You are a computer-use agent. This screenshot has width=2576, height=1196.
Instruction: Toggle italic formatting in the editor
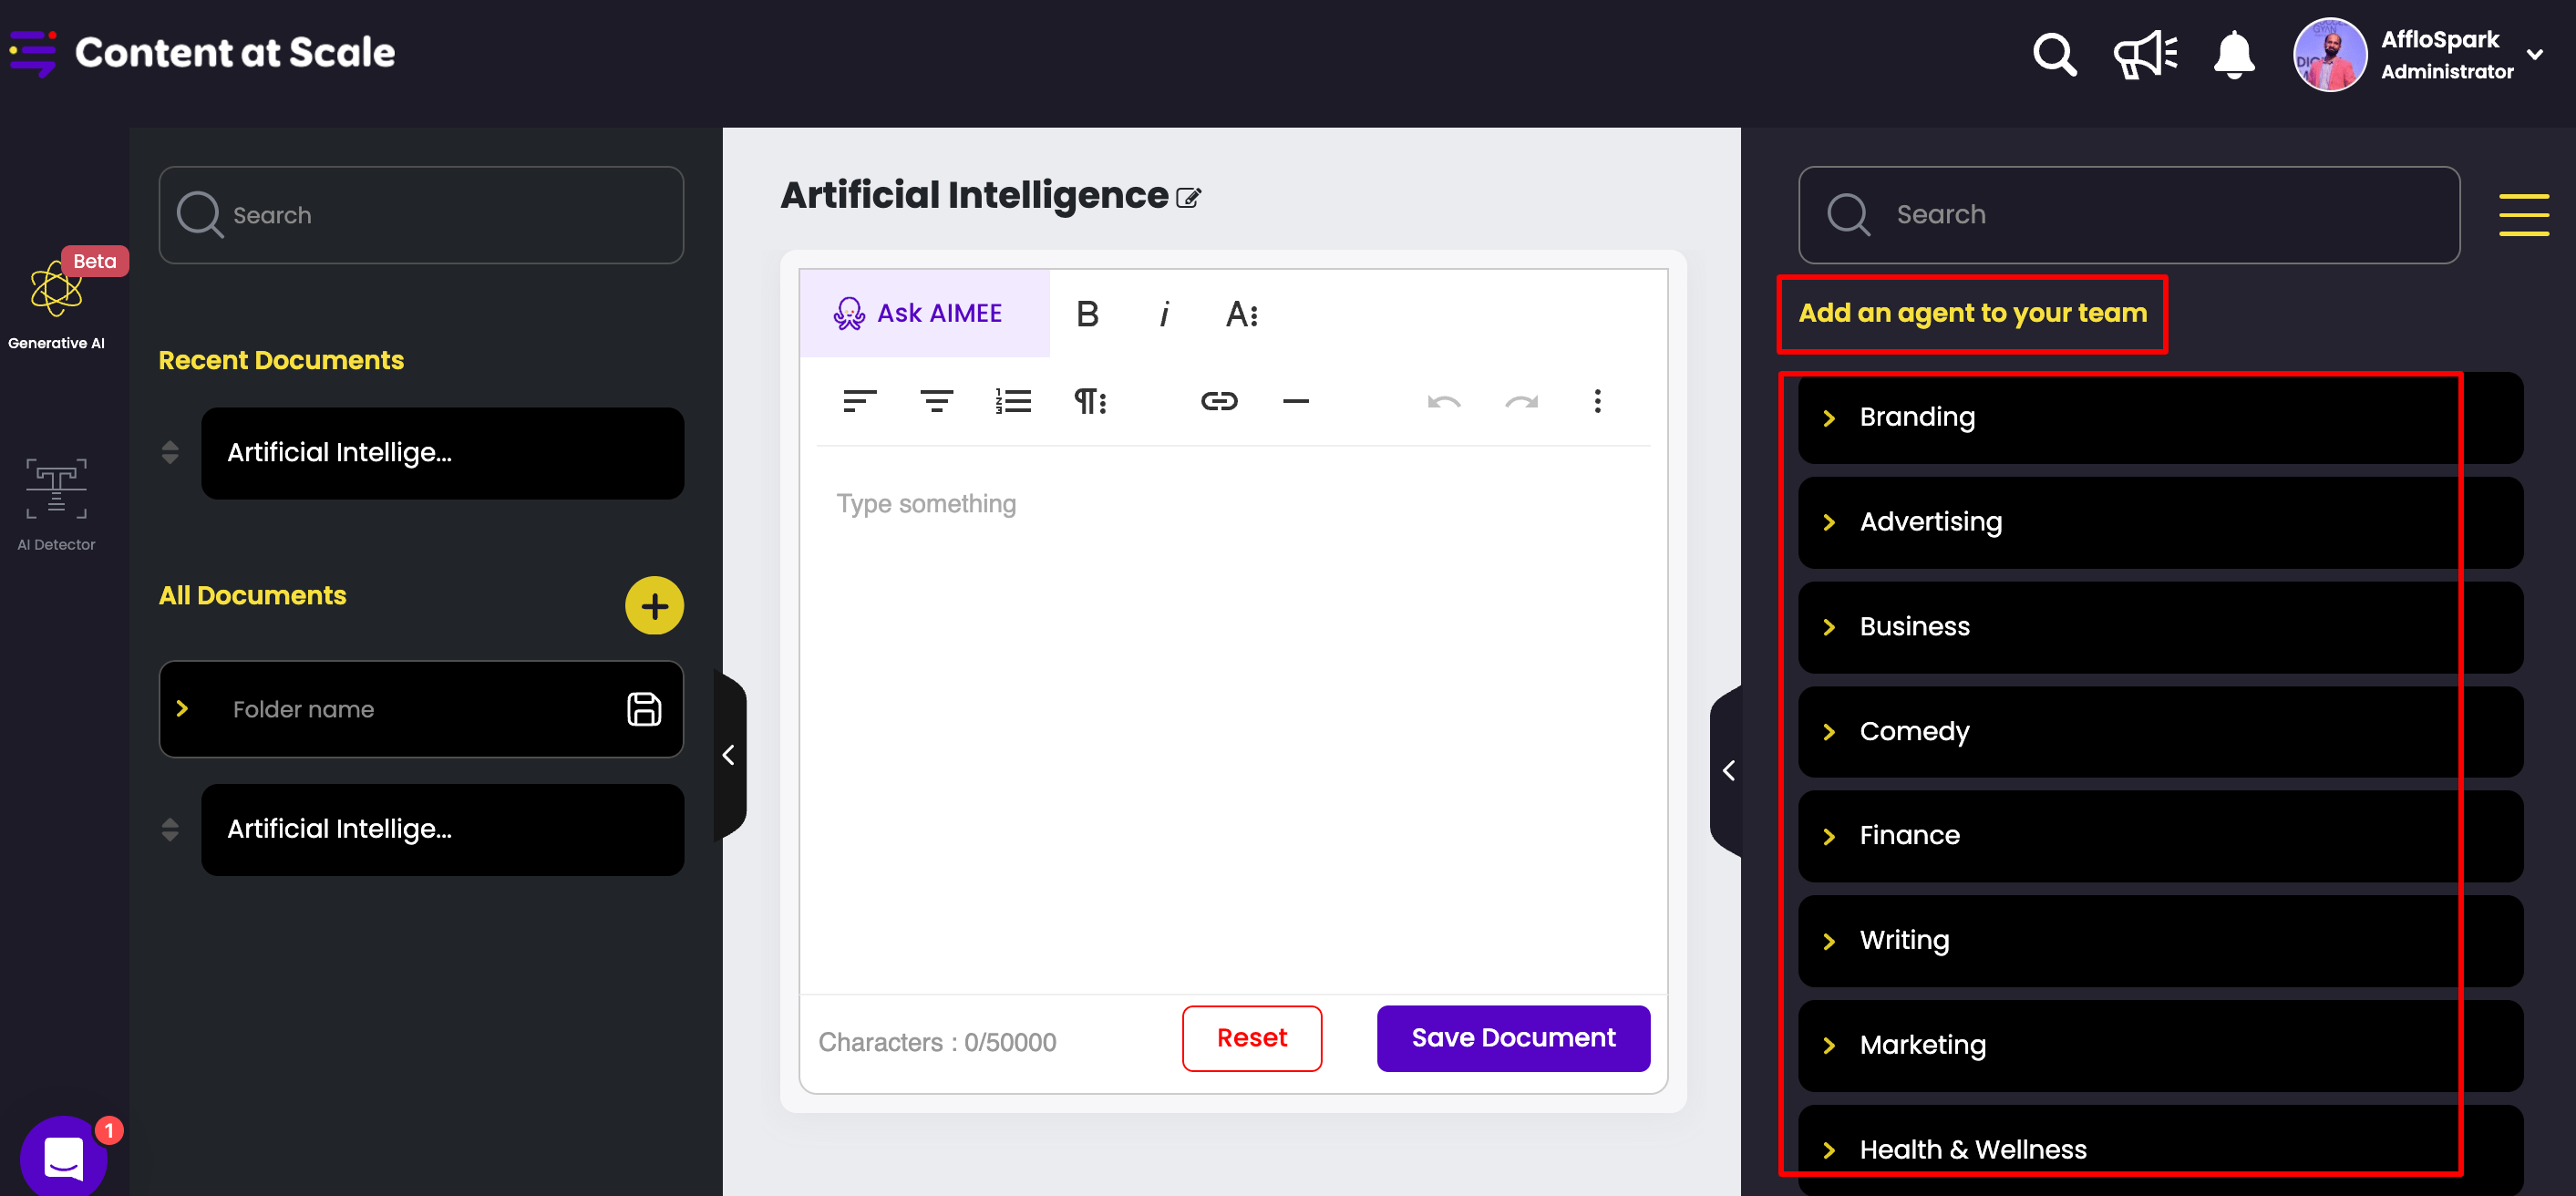coord(1164,314)
